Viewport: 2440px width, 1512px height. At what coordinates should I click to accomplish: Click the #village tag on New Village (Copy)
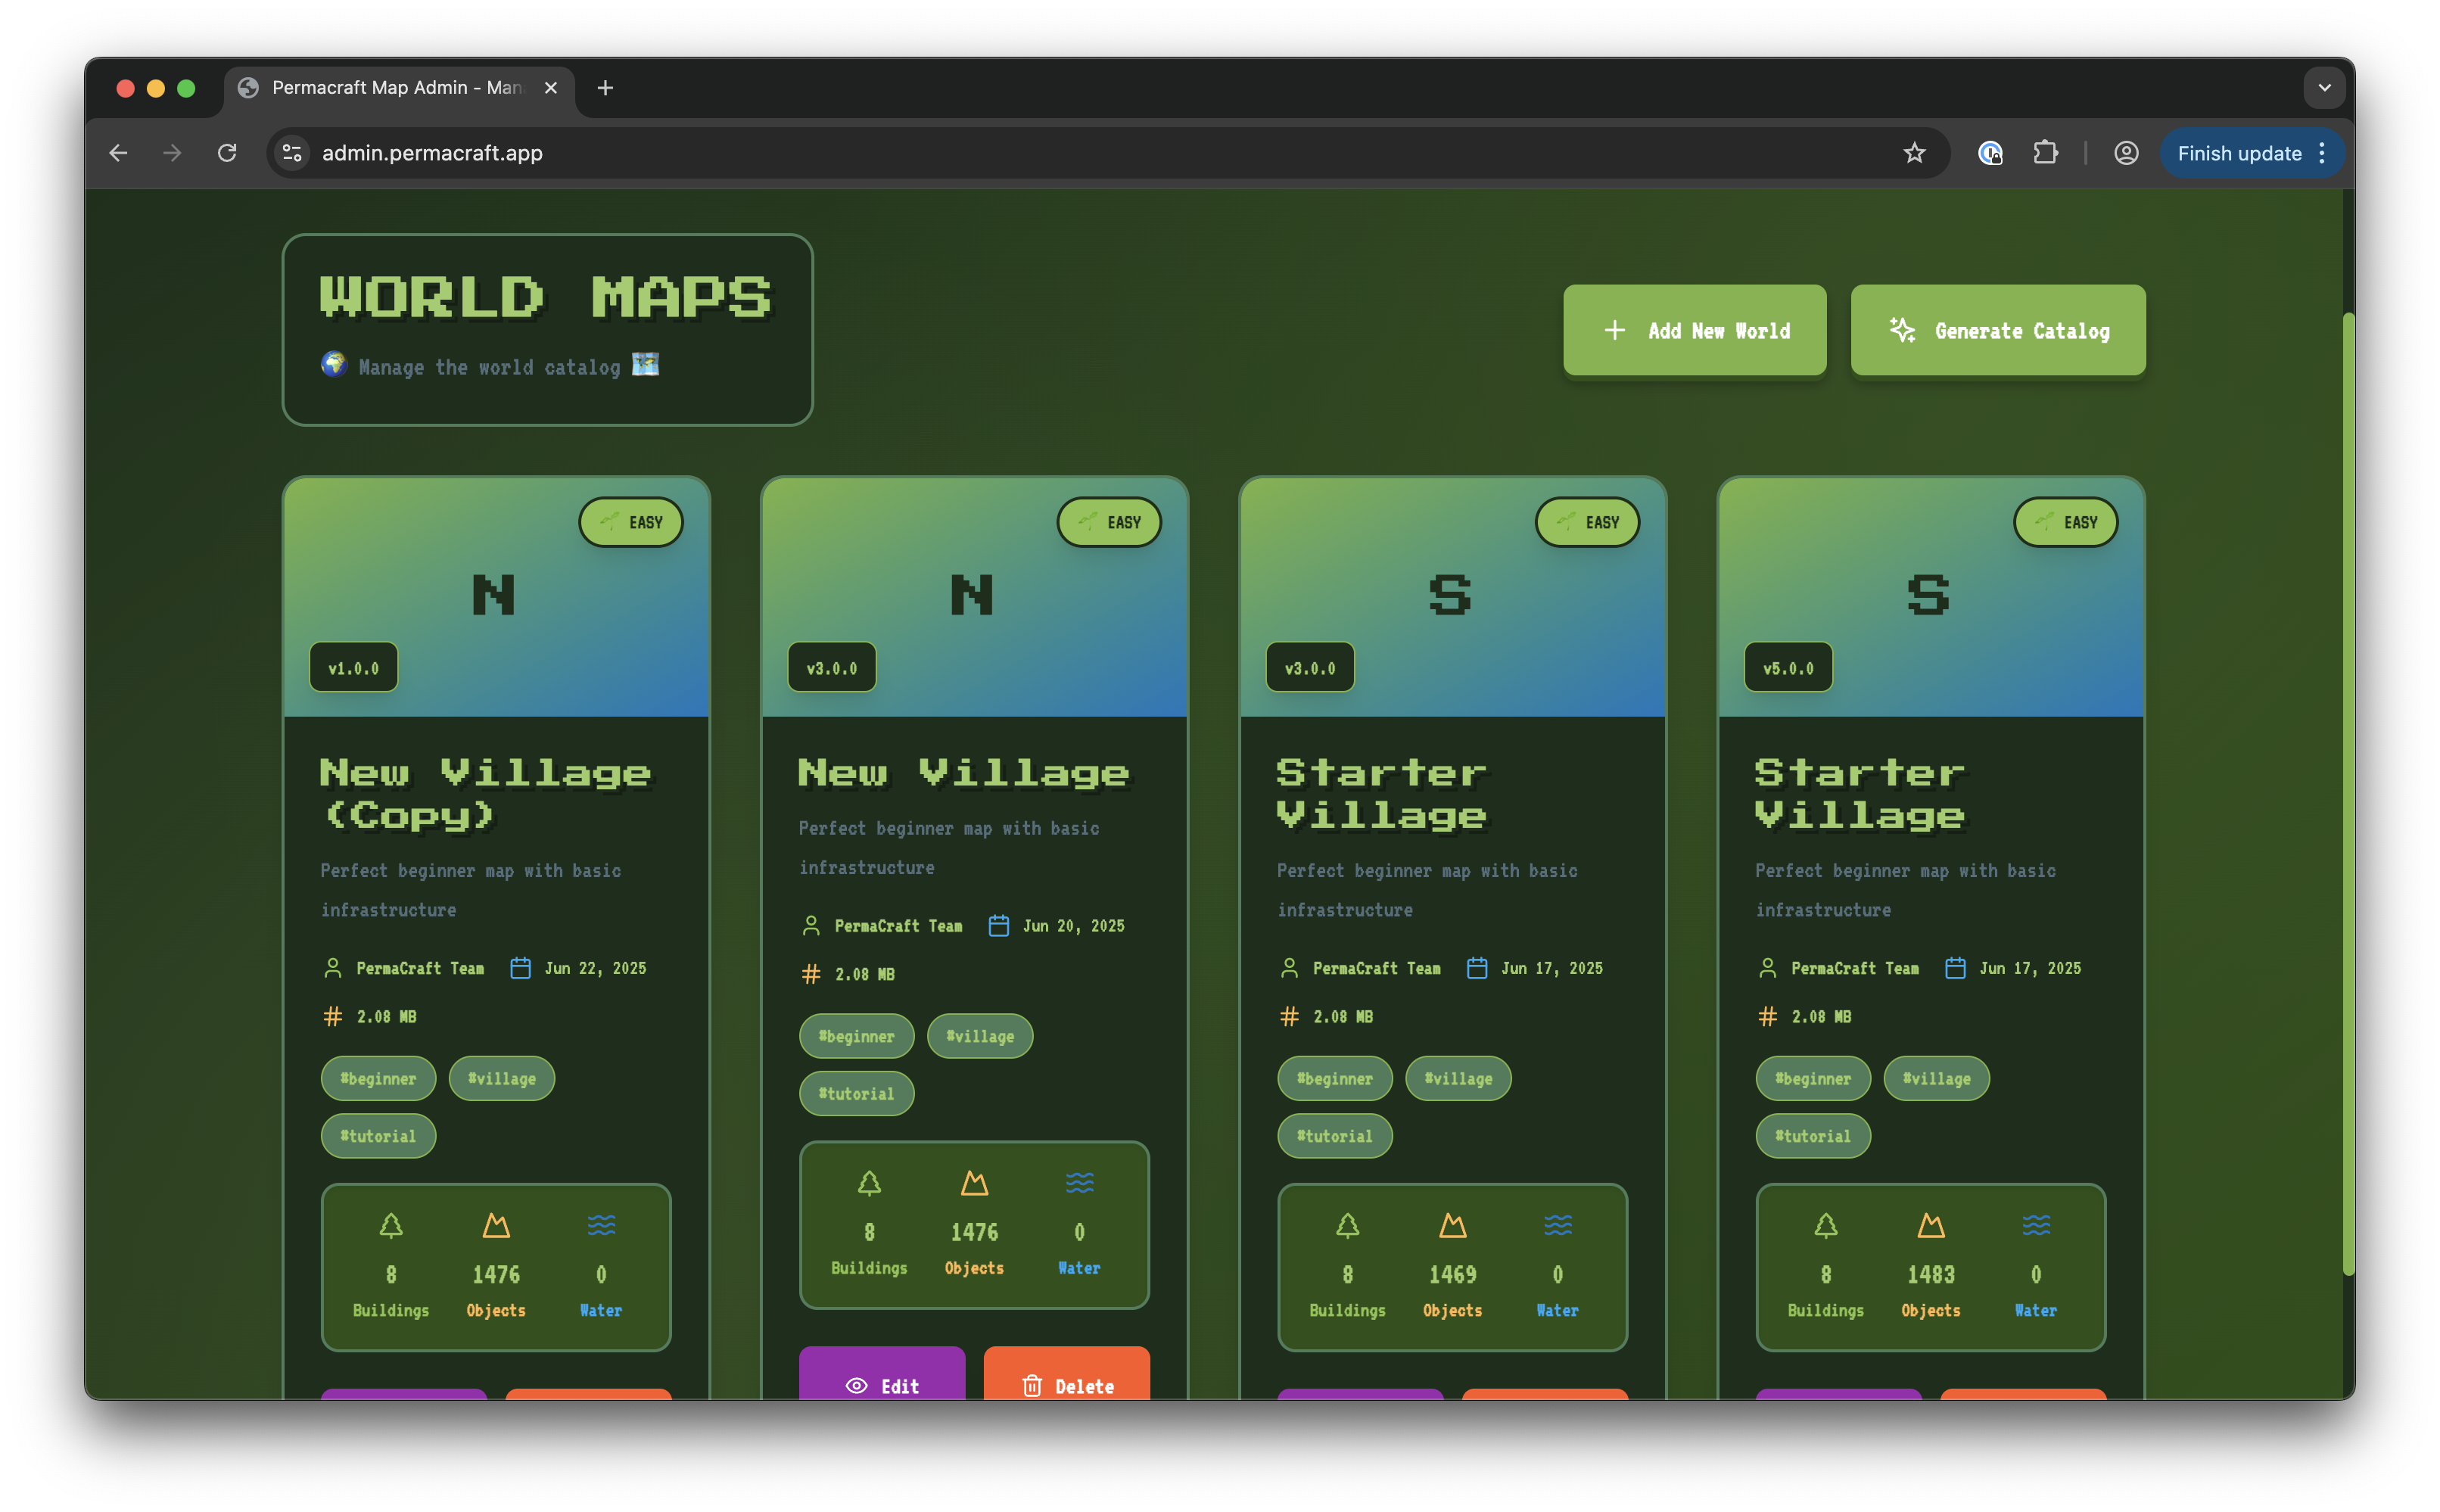[x=501, y=1078]
